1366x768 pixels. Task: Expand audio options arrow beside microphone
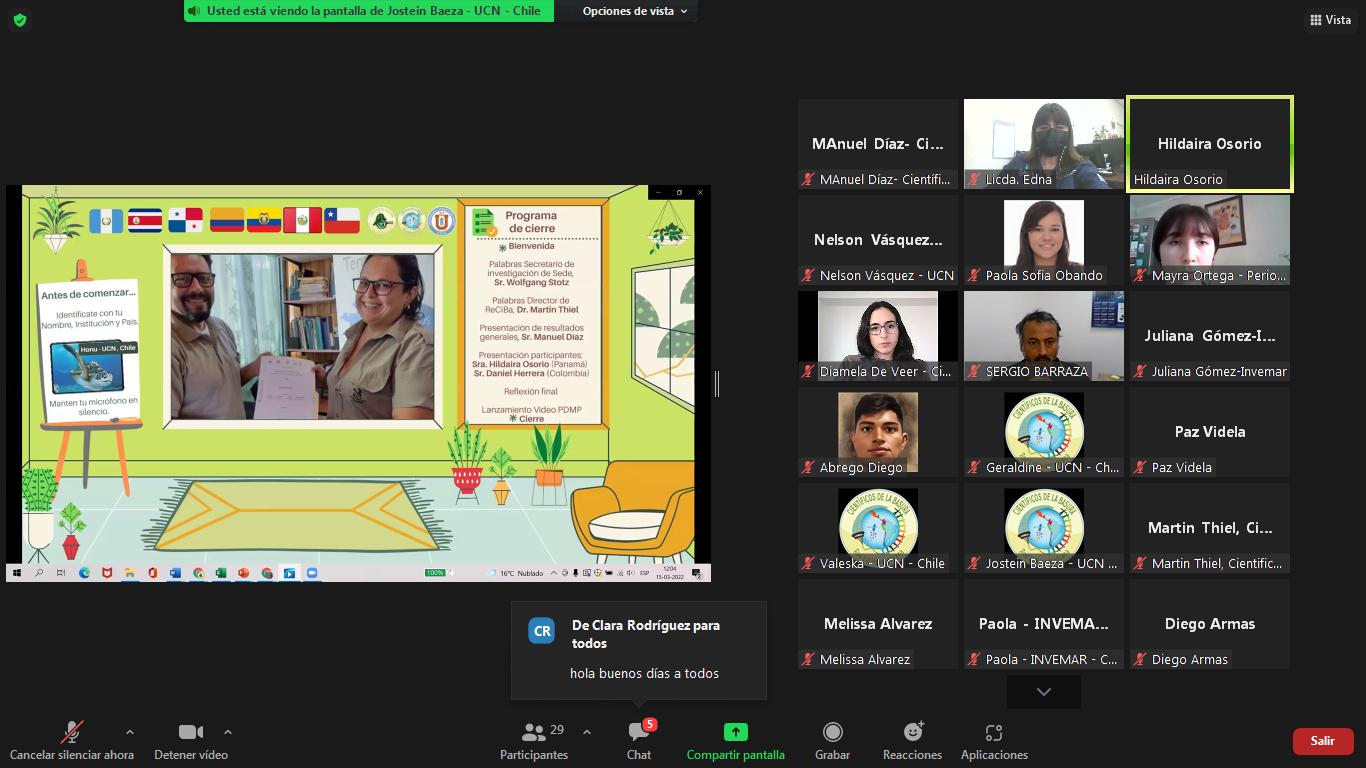coord(129,732)
